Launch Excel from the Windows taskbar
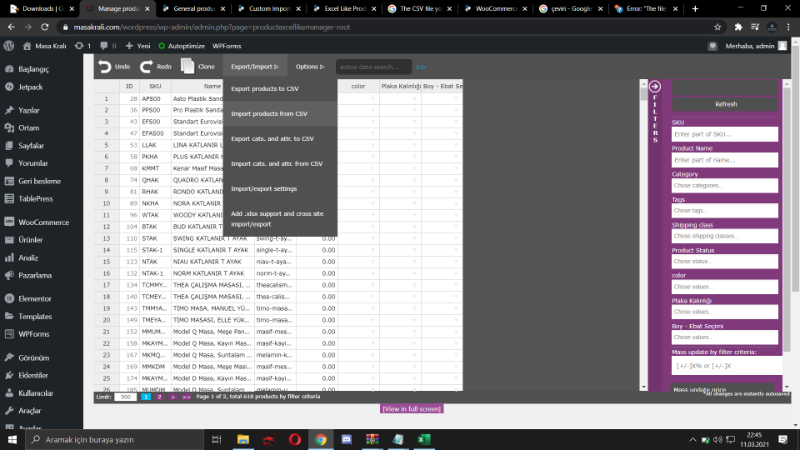Screen dimensions: 800x450 [x=423, y=439]
